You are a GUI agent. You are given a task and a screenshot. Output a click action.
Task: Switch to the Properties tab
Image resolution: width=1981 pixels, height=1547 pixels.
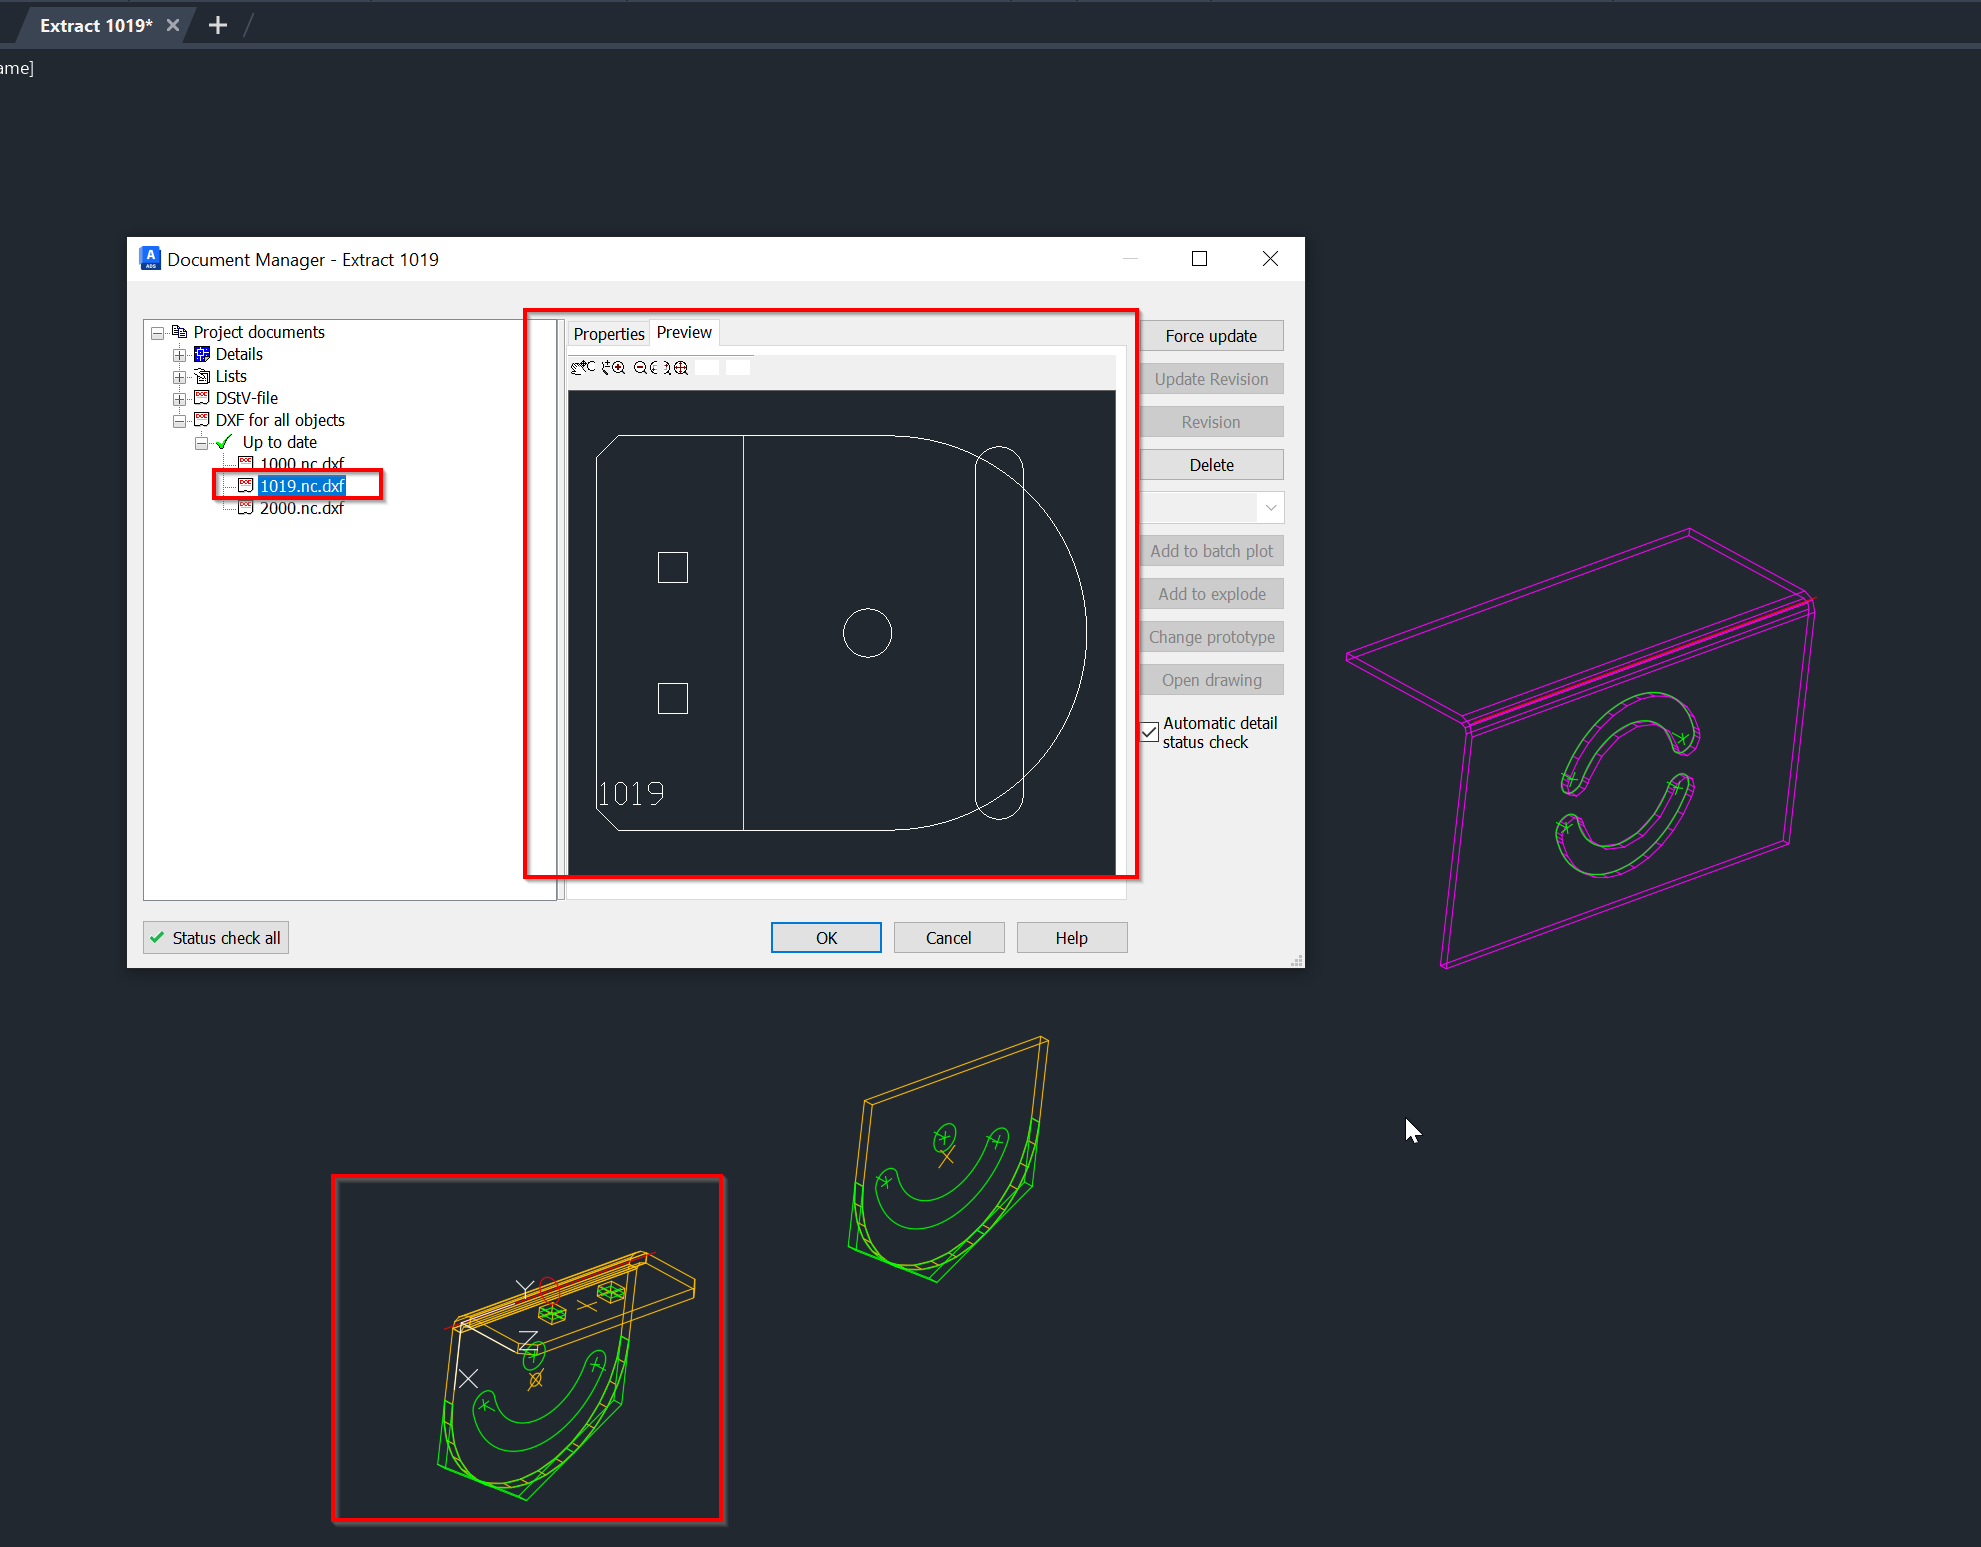608,333
